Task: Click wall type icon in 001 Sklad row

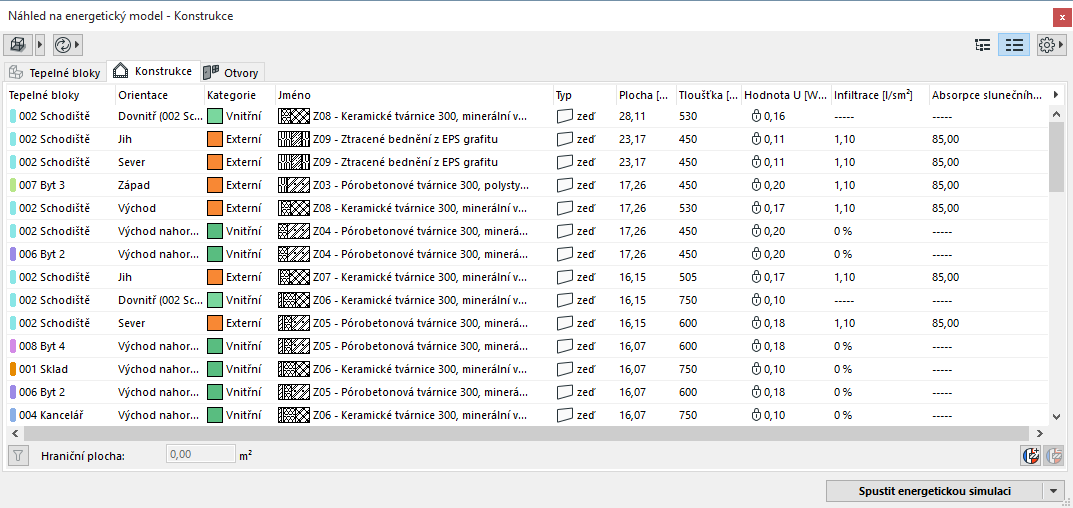Action: [x=564, y=369]
